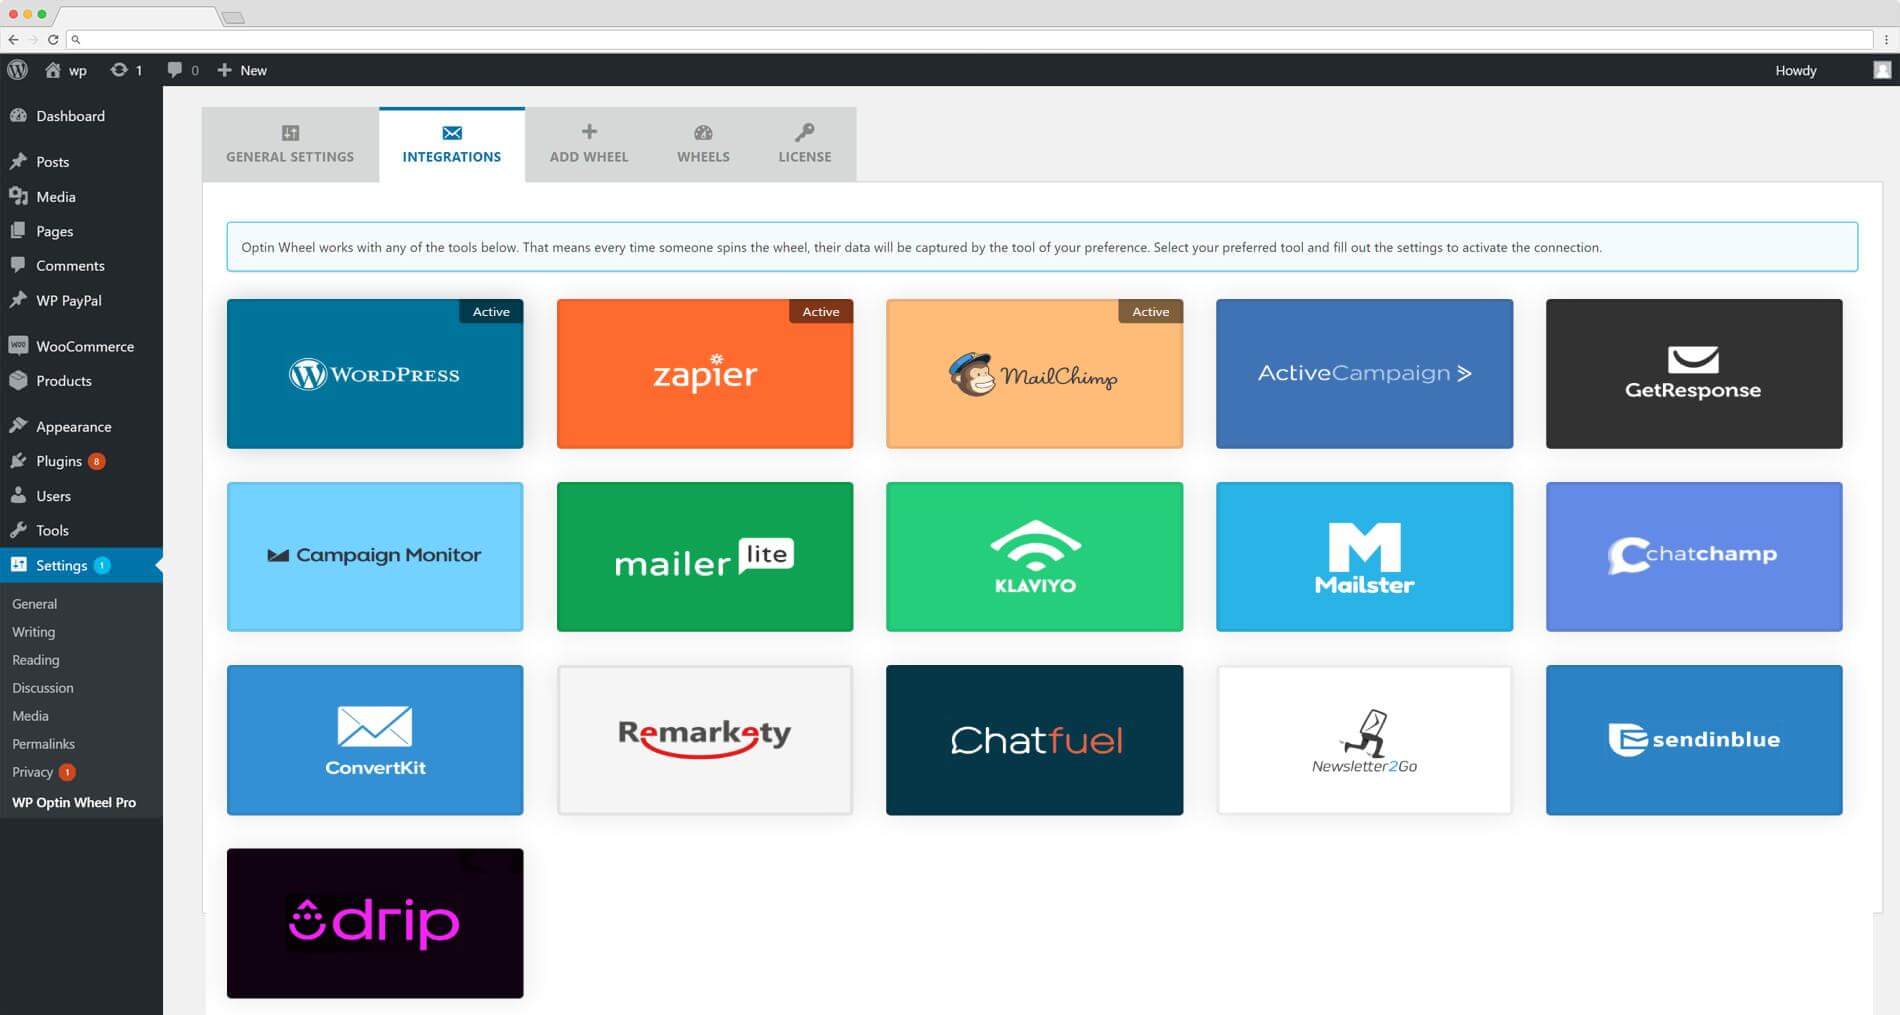Open the Discussion settings submenu link
Viewport: 1900px width, 1015px height.
43,688
